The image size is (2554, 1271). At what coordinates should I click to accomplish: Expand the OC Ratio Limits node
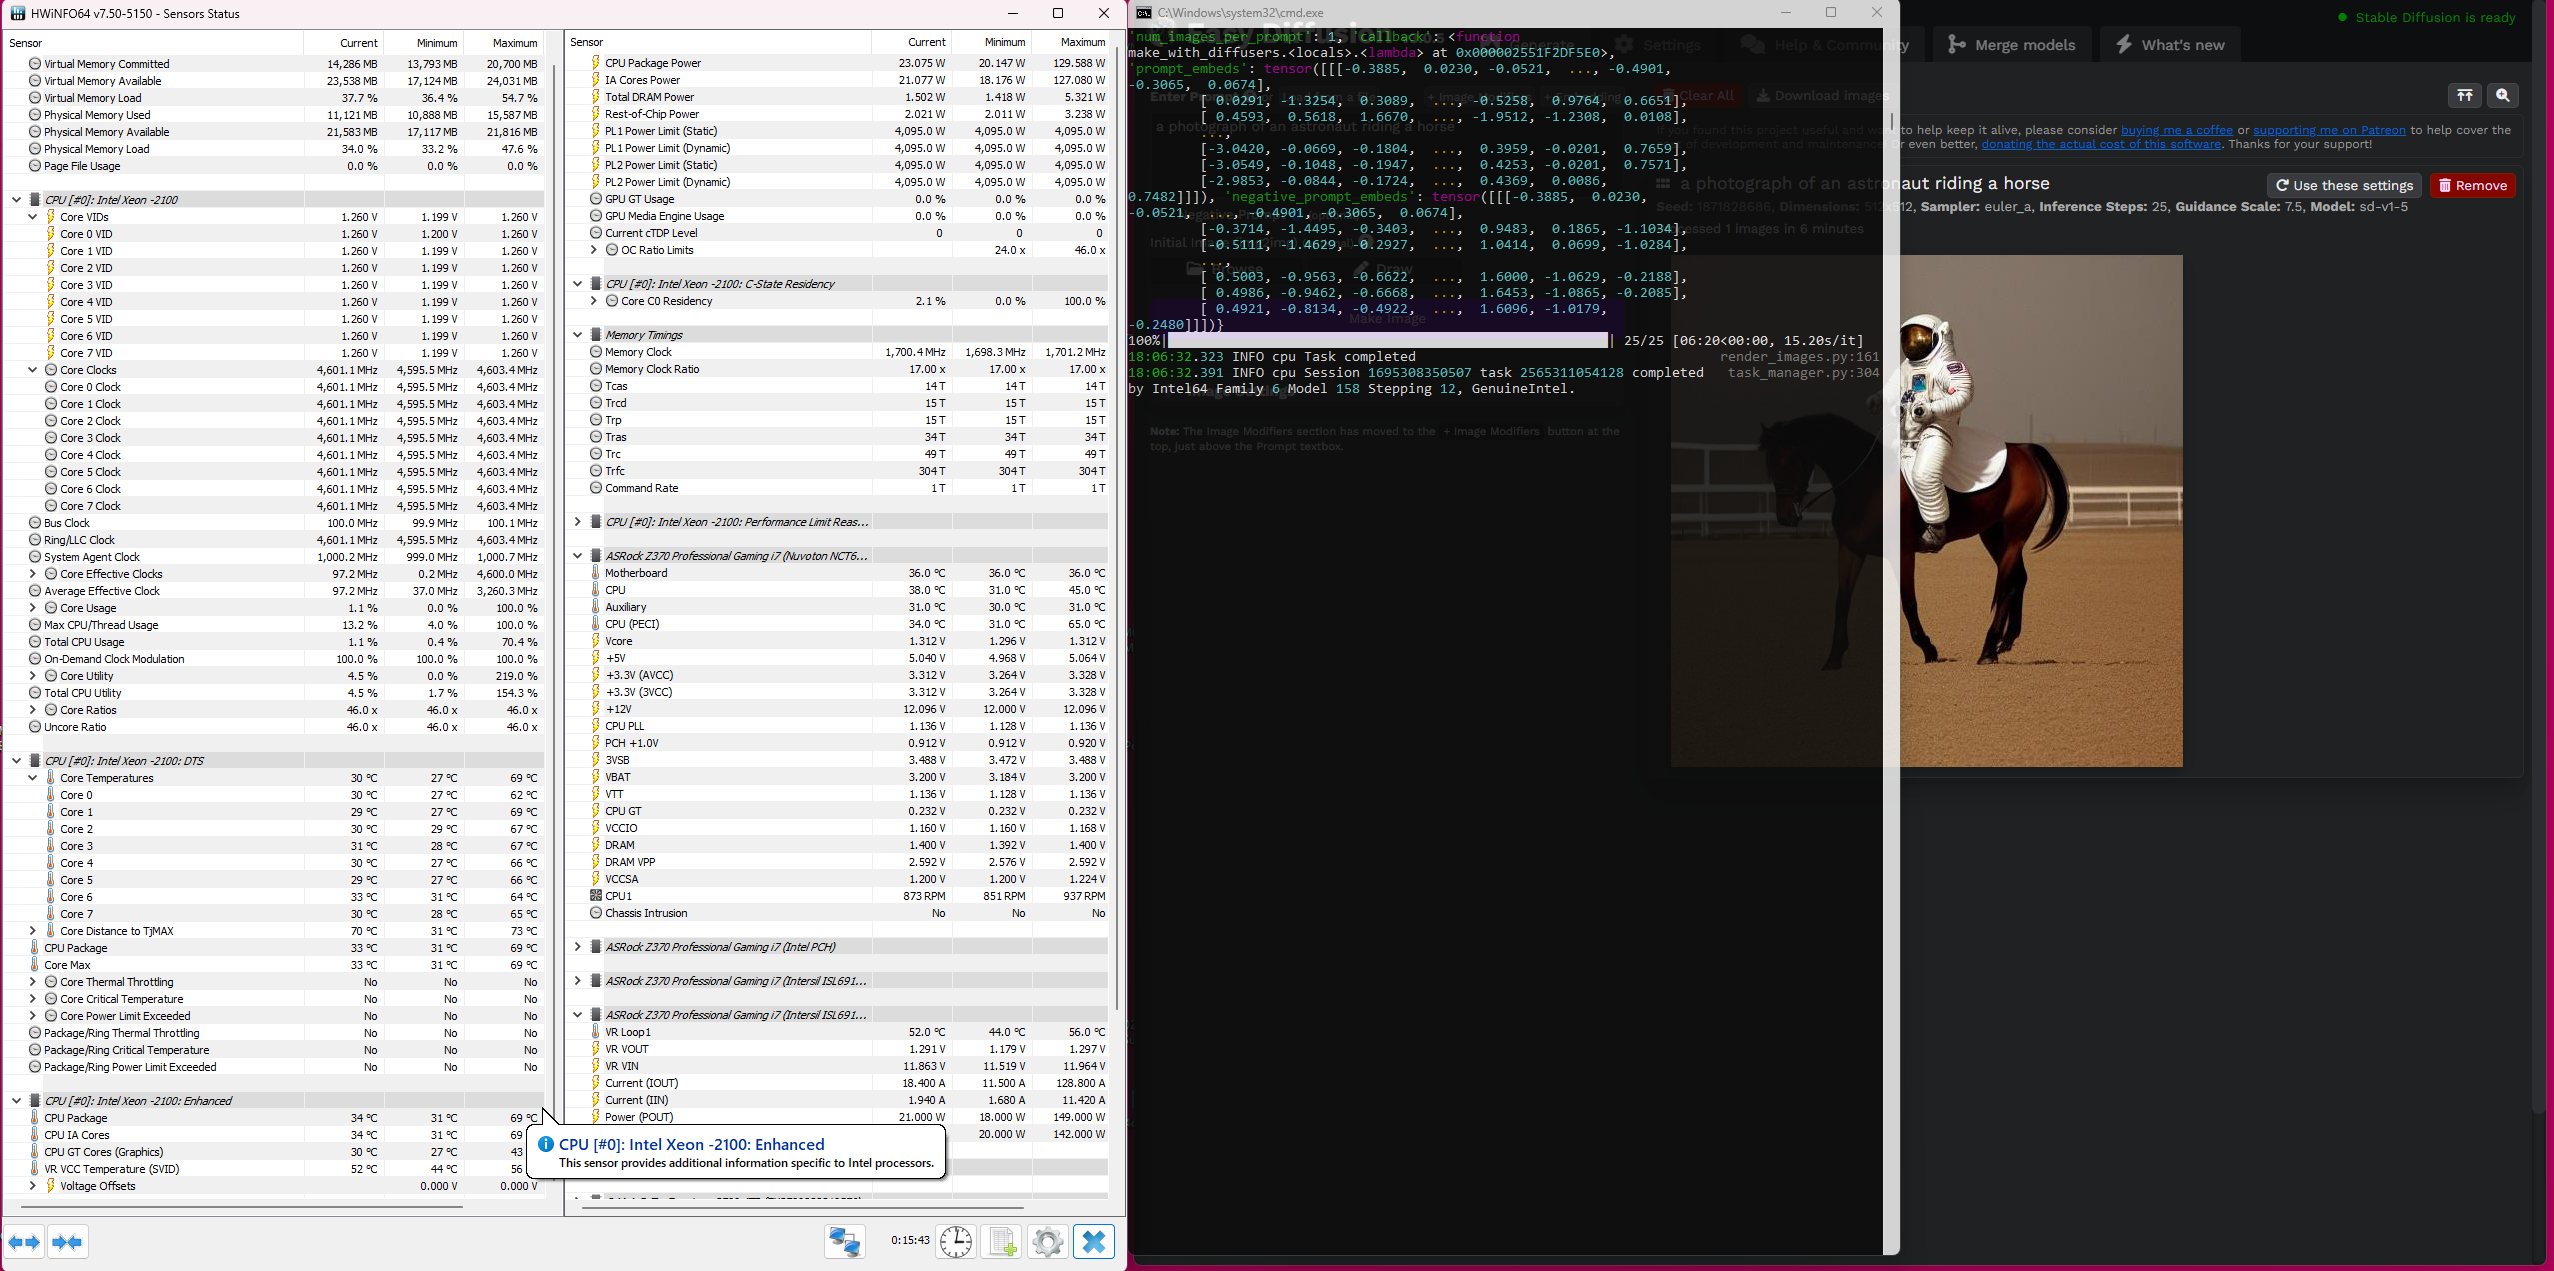594,250
